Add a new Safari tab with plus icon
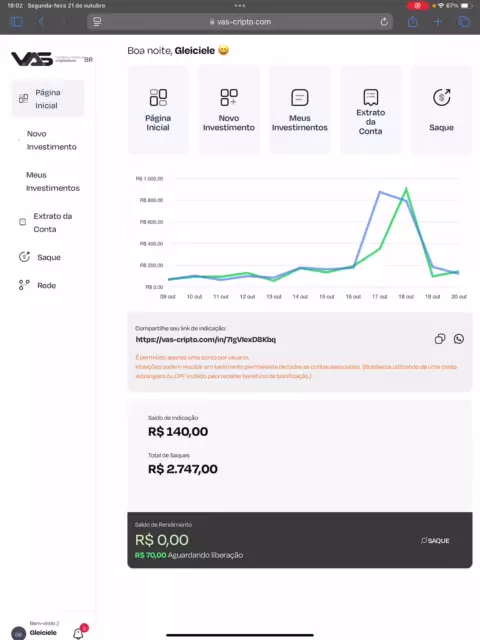This screenshot has width=480, height=640. [x=438, y=22]
